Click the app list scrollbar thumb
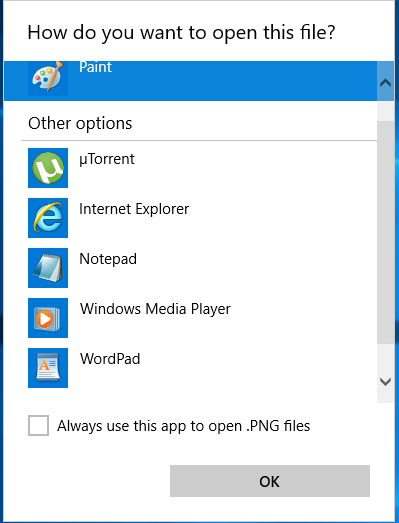This screenshot has height=523, width=399. 385,232
